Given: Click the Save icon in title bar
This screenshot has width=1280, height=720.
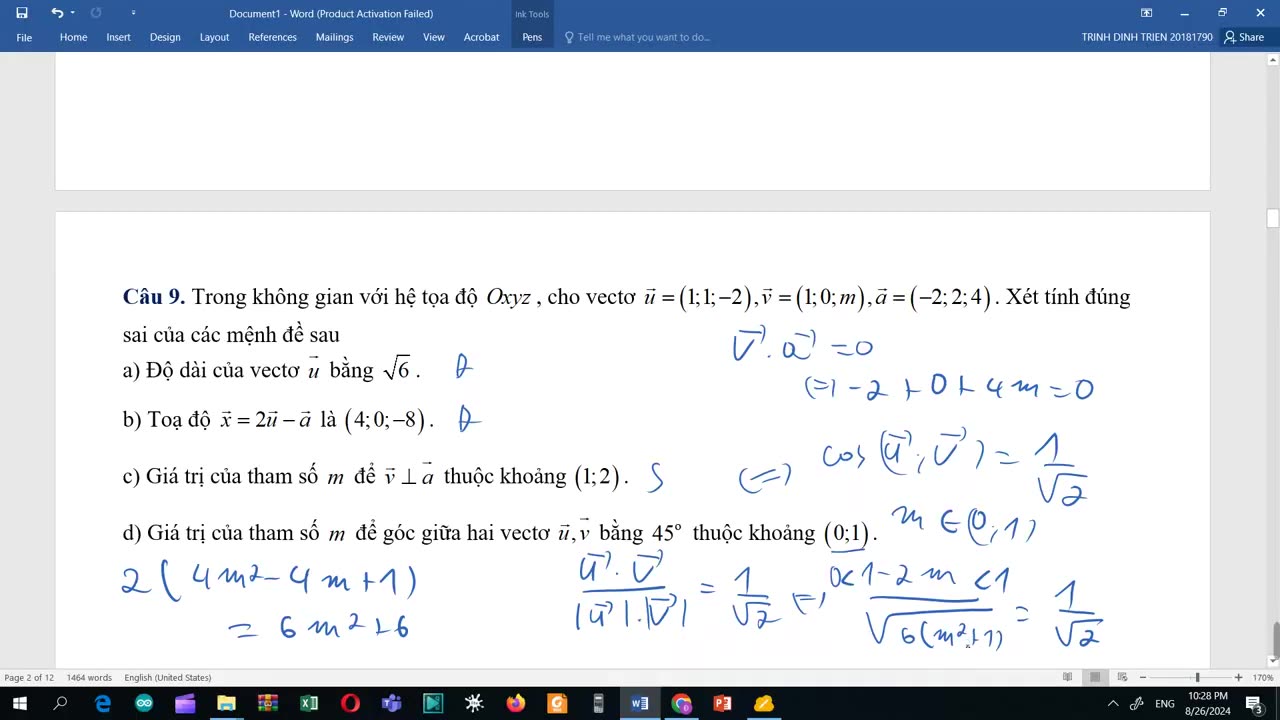Looking at the screenshot, I should point(22,13).
